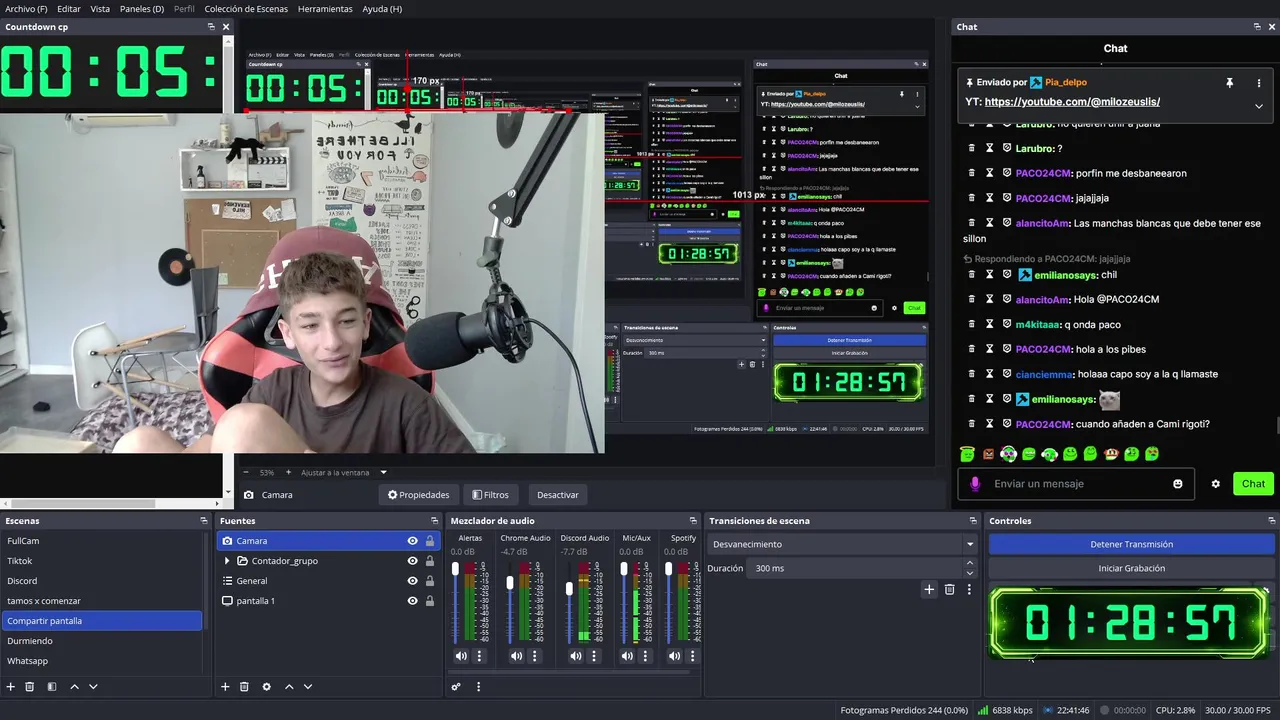
Task: Open the transition properties three-dot menu
Action: pos(968,590)
